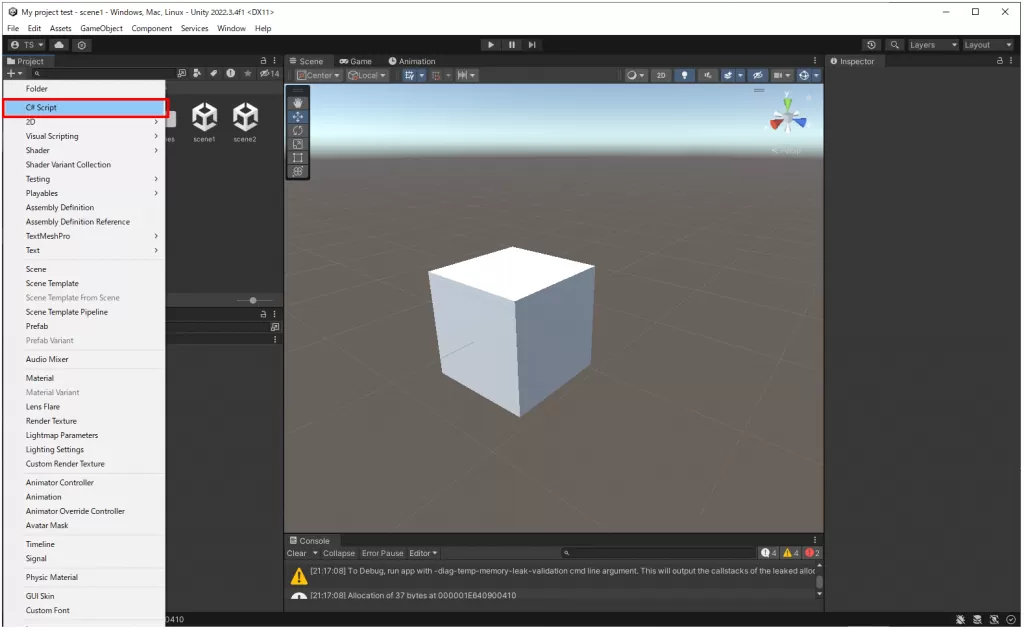Image resolution: width=1024 pixels, height=630 pixels.
Task: Adjust the Project icon size slider
Action: coord(253,300)
